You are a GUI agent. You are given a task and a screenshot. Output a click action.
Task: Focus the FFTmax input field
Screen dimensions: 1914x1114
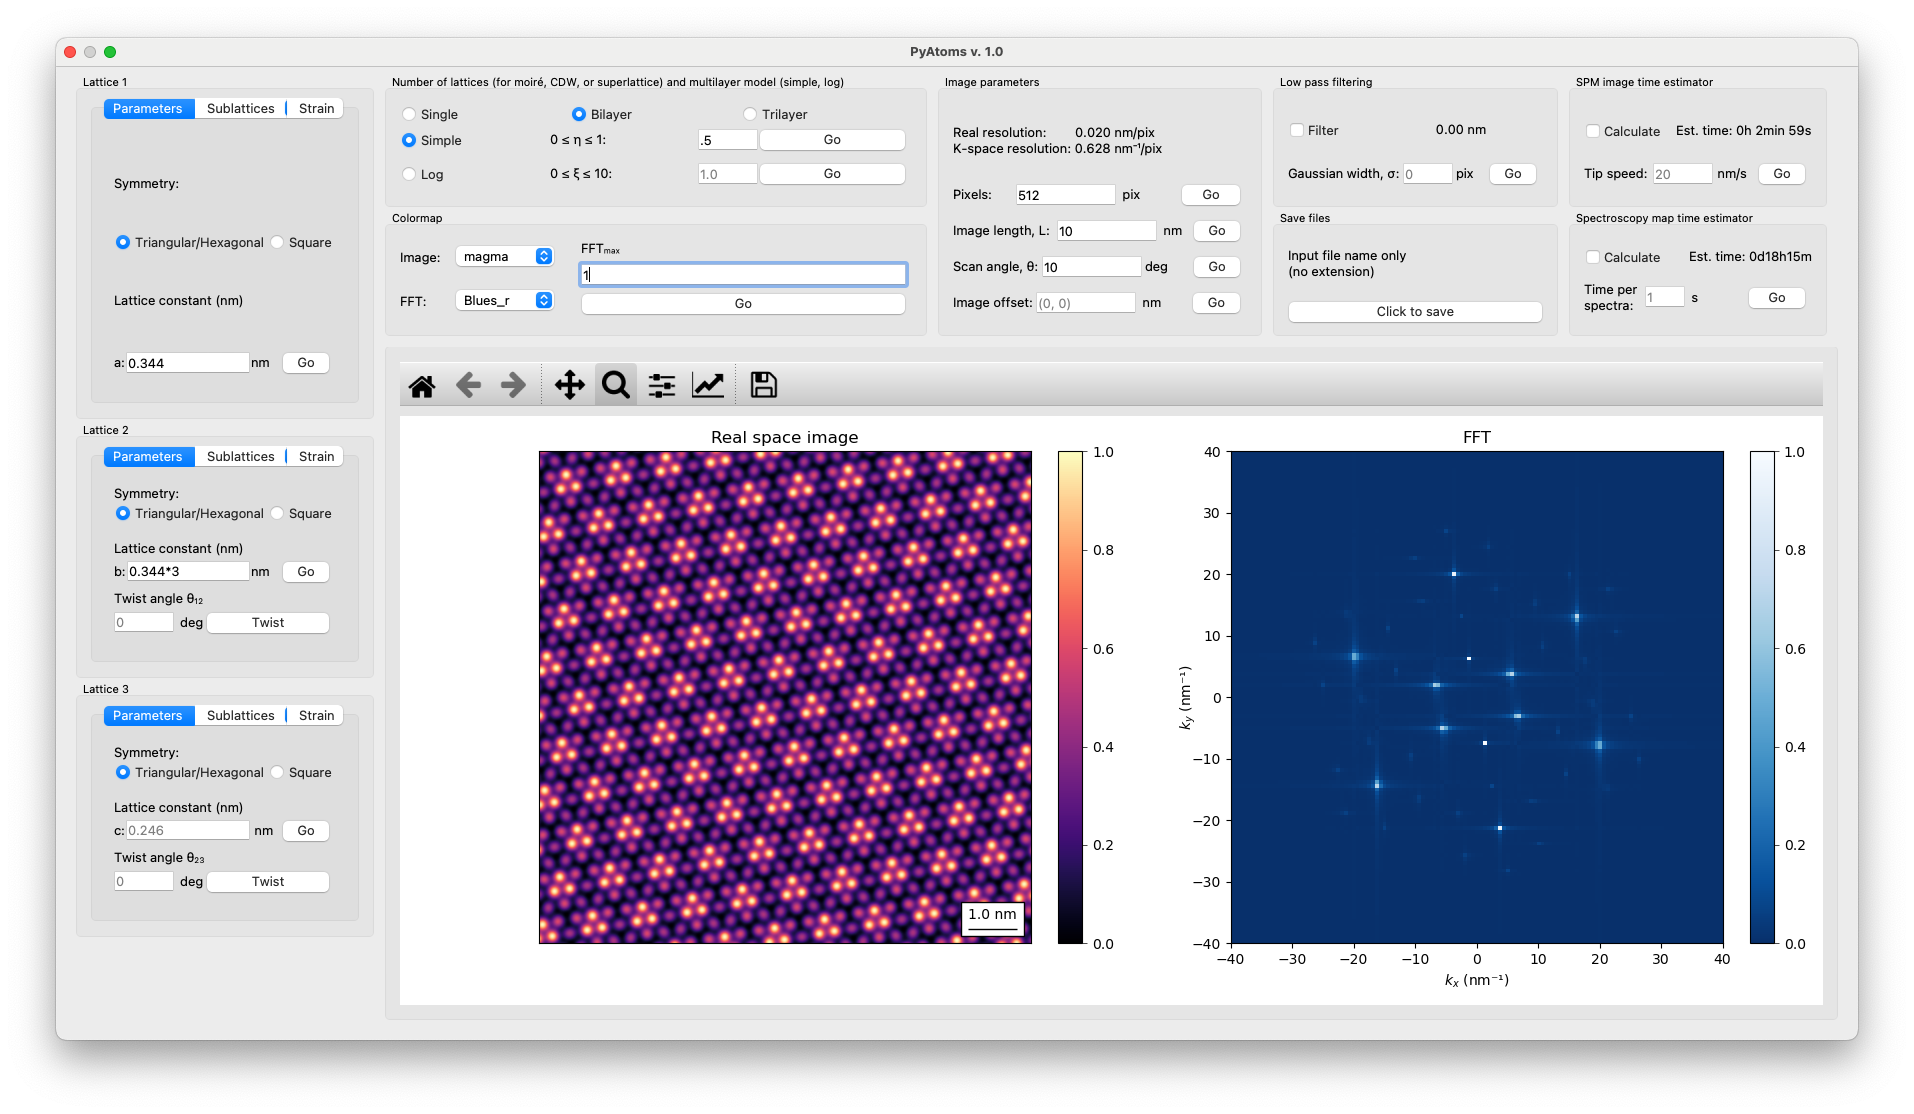743,274
